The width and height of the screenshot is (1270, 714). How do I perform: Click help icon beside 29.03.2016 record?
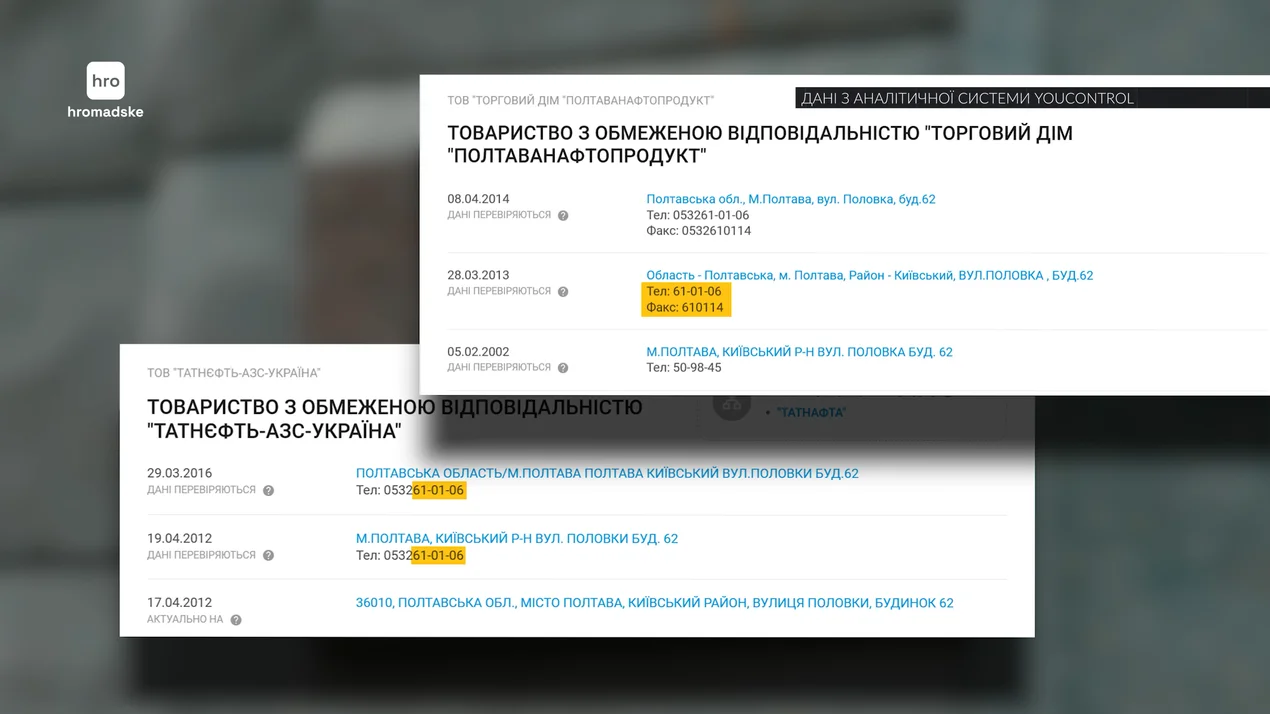point(268,490)
